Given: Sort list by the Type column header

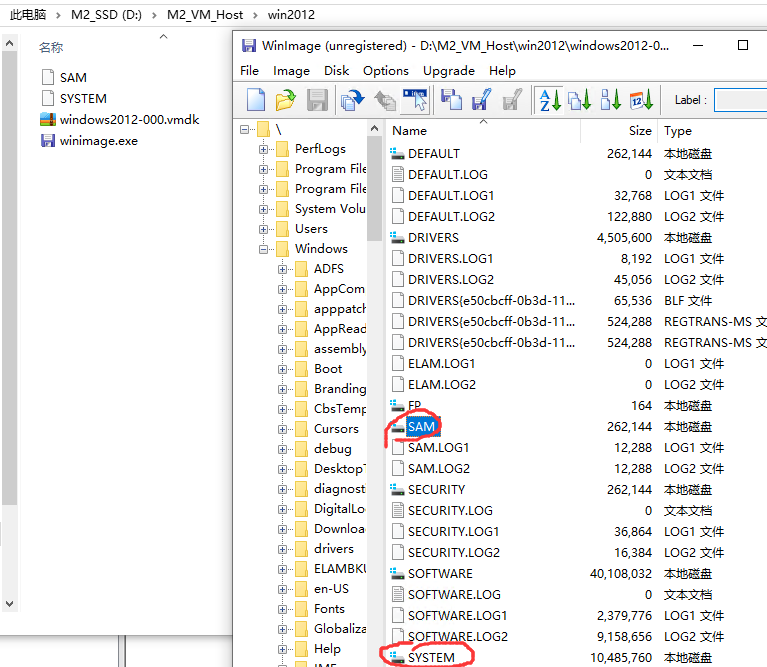Looking at the screenshot, I should tap(713, 131).
